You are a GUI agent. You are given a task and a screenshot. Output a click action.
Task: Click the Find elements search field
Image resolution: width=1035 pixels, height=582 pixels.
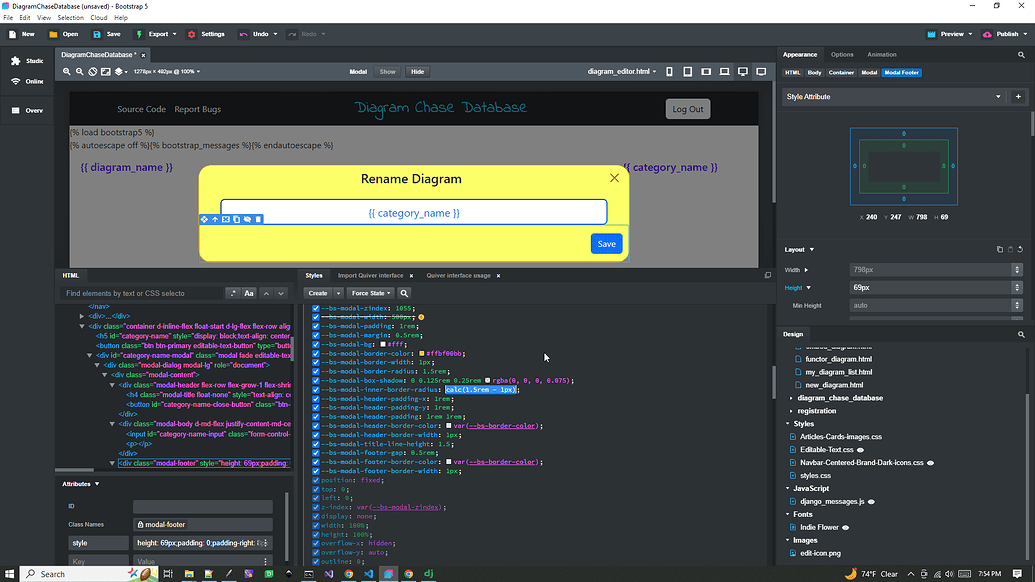coord(145,293)
